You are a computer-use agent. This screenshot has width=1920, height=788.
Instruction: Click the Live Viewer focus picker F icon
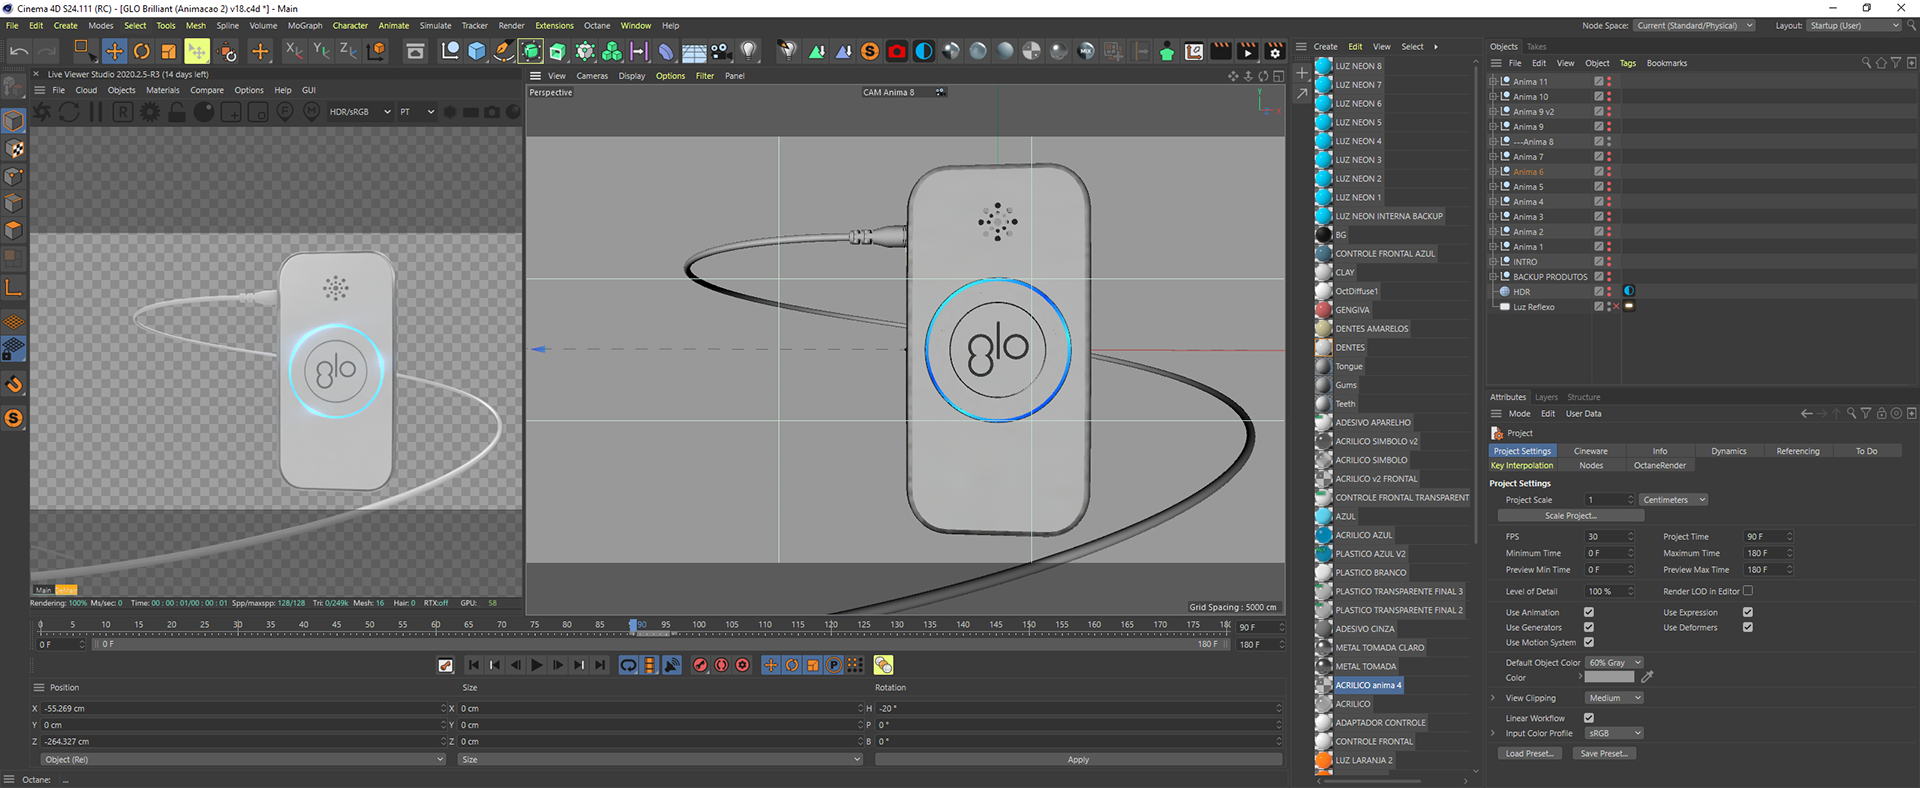(285, 112)
